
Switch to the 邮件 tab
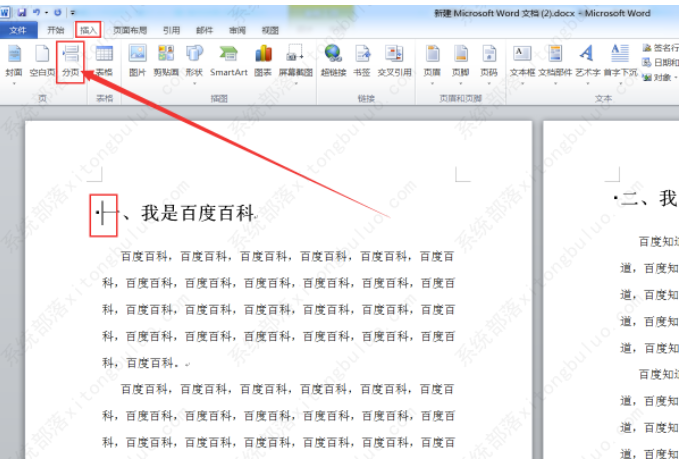coord(204,30)
